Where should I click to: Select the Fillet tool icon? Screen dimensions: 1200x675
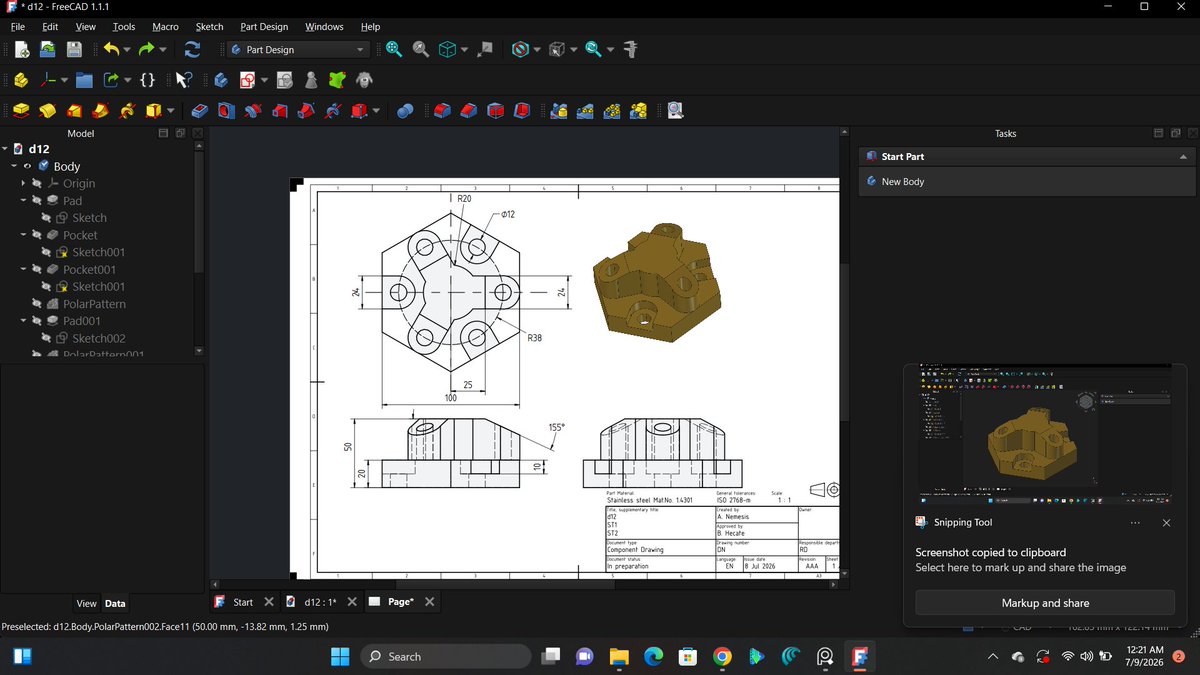coord(442,111)
